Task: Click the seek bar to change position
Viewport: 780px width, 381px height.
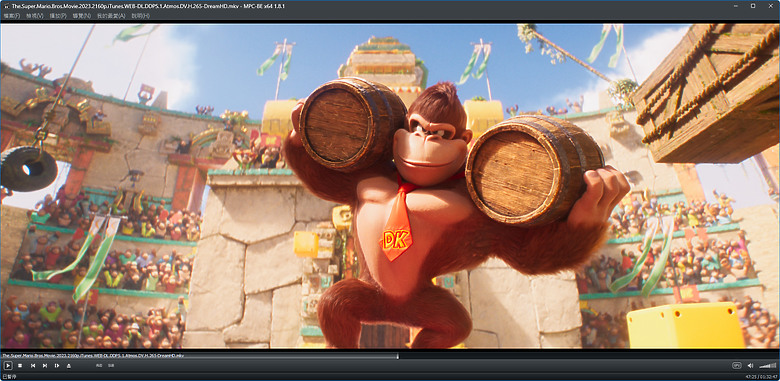Action: [390, 356]
